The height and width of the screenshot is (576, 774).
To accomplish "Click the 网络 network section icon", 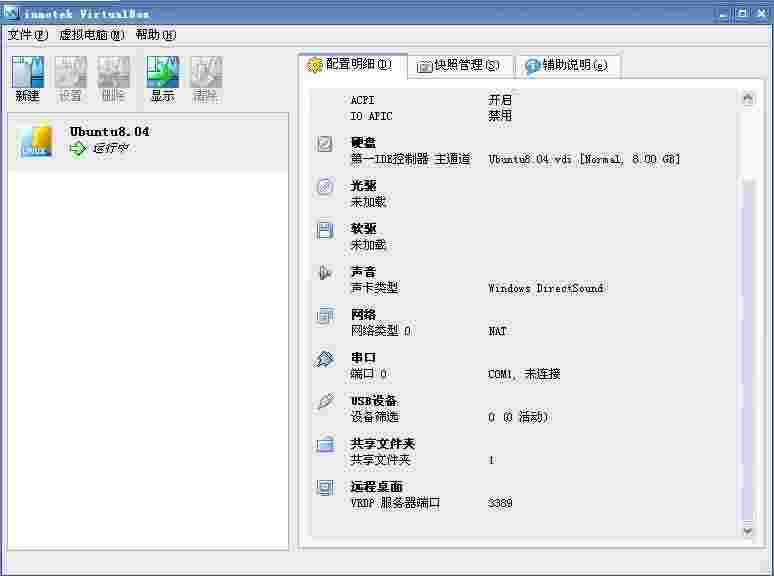I will tap(325, 316).
